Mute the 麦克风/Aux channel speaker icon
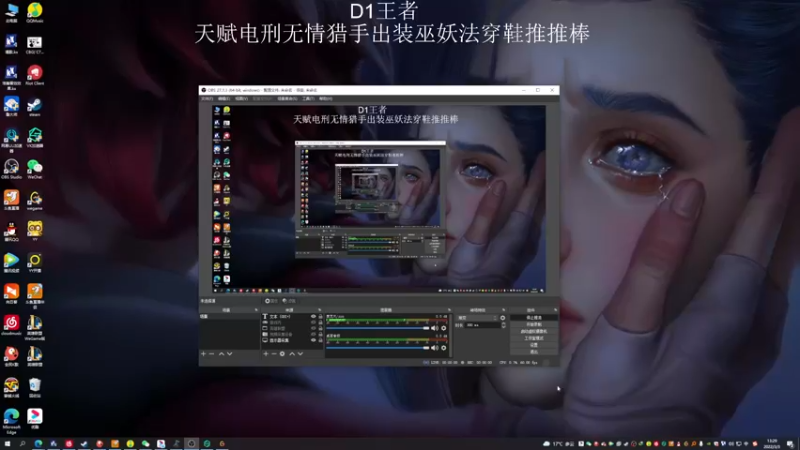This screenshot has height=450, width=800. (x=434, y=328)
